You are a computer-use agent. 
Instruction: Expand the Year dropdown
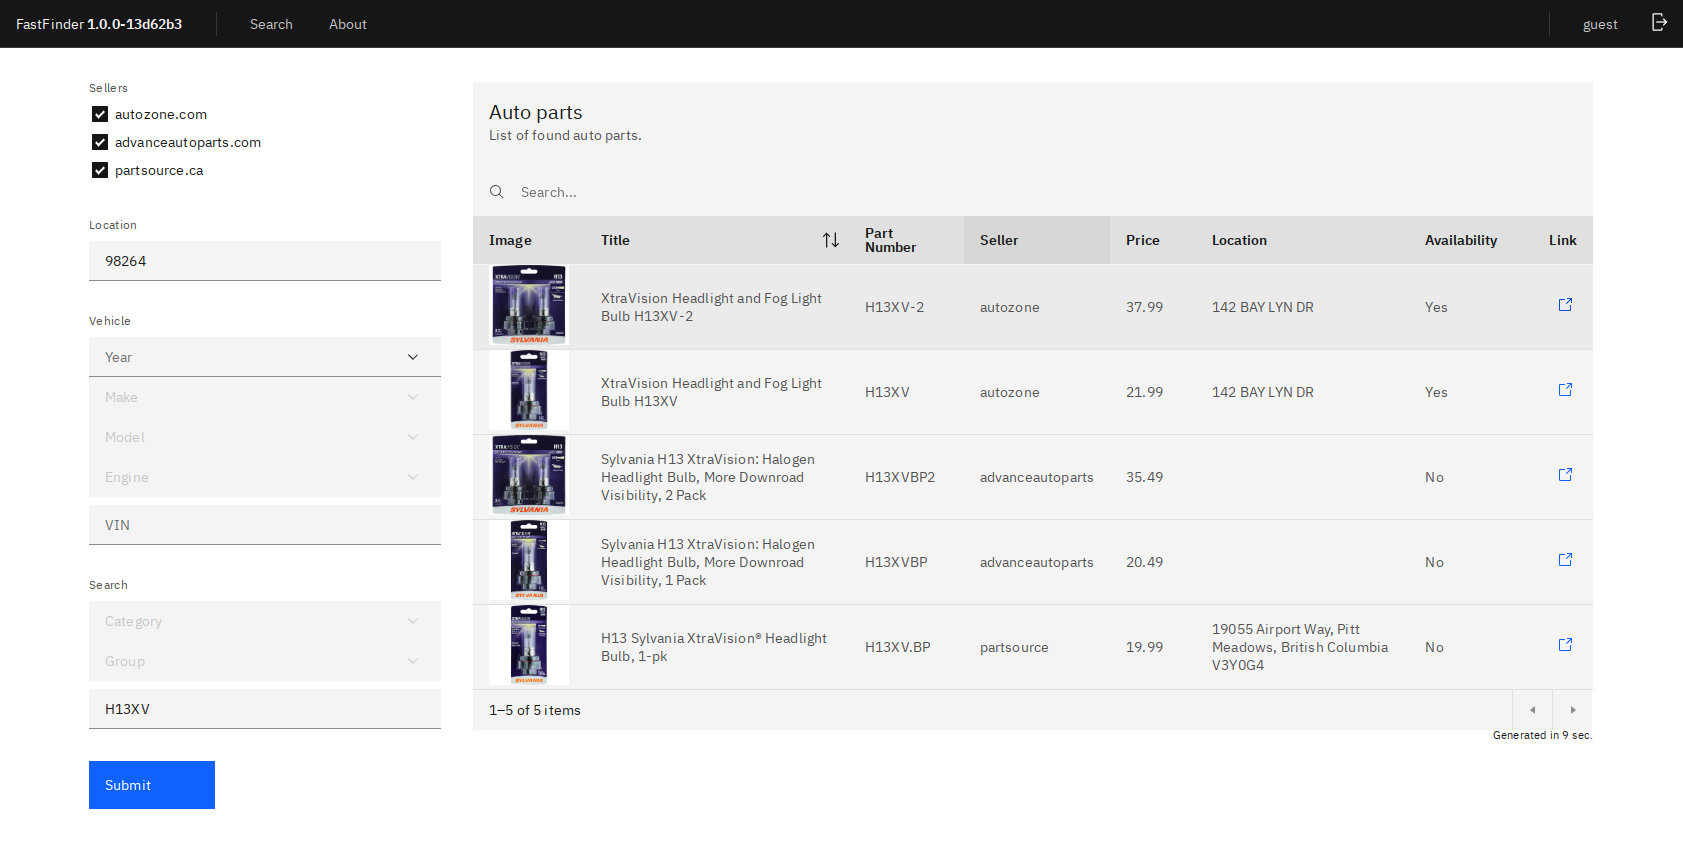click(264, 357)
